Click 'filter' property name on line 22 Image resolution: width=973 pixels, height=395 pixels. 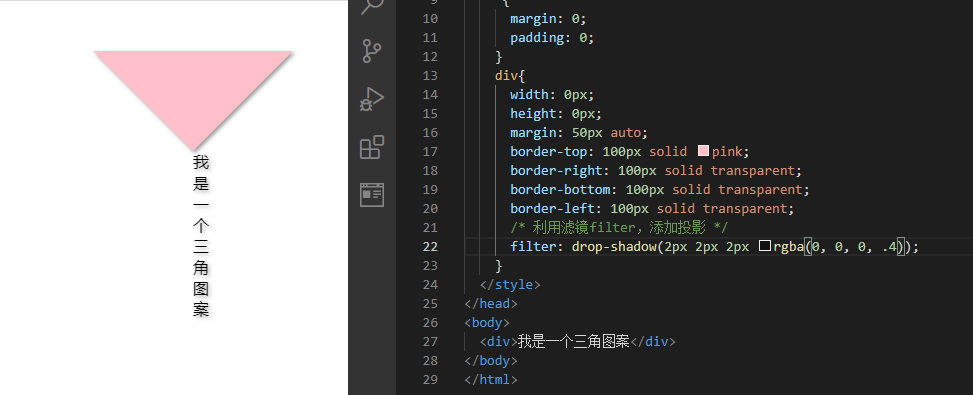(x=533, y=247)
